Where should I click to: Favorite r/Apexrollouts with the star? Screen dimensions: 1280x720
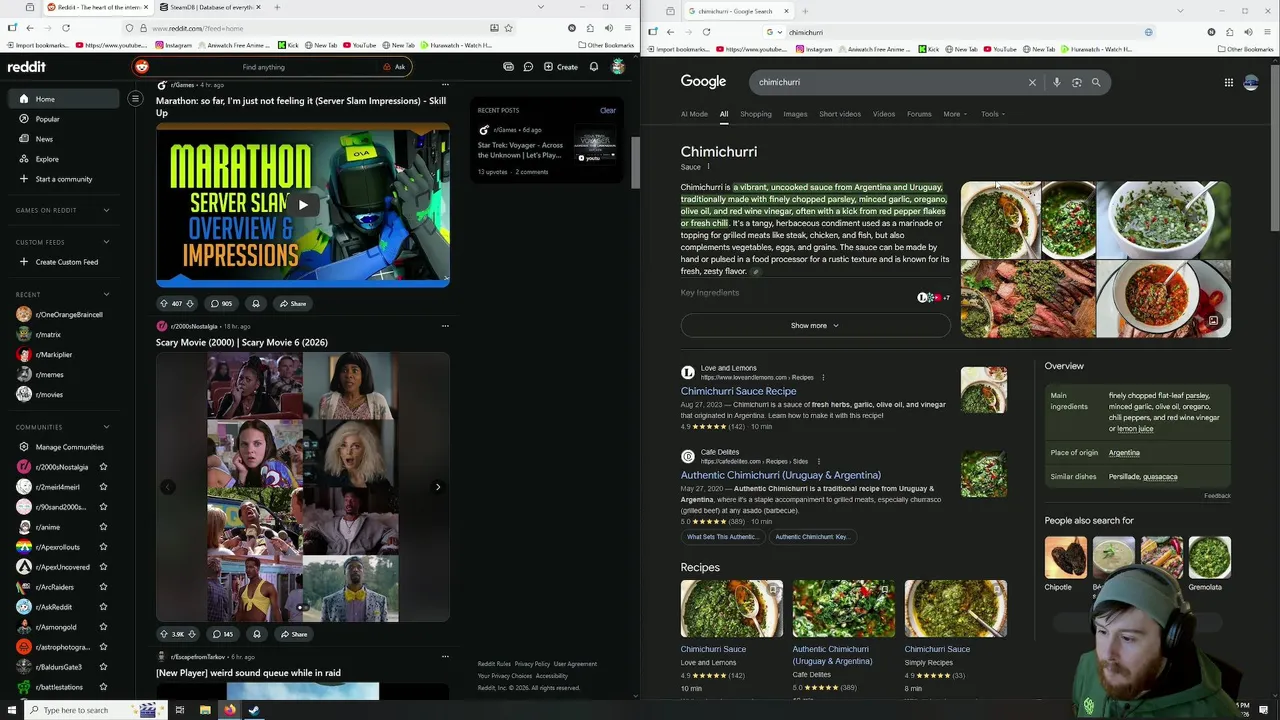(x=103, y=547)
